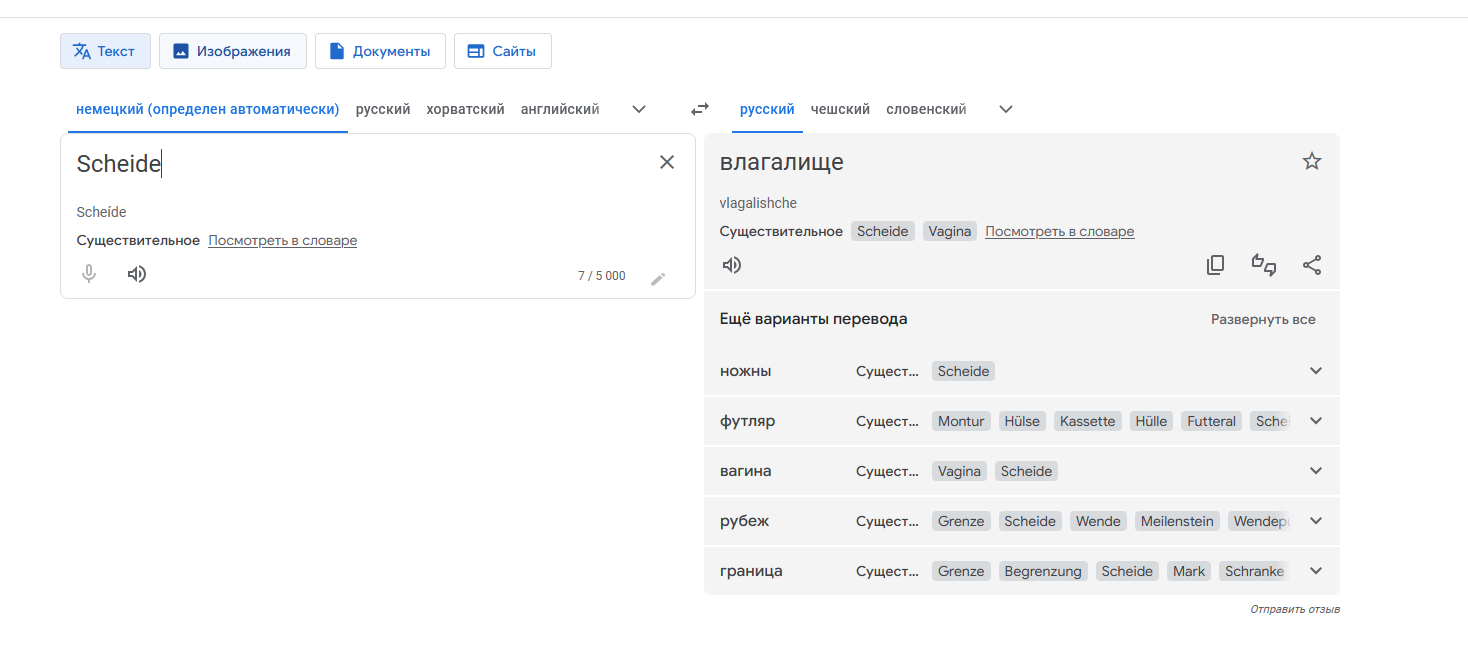Clear source text with X icon
1468x668 pixels.
[x=667, y=162]
